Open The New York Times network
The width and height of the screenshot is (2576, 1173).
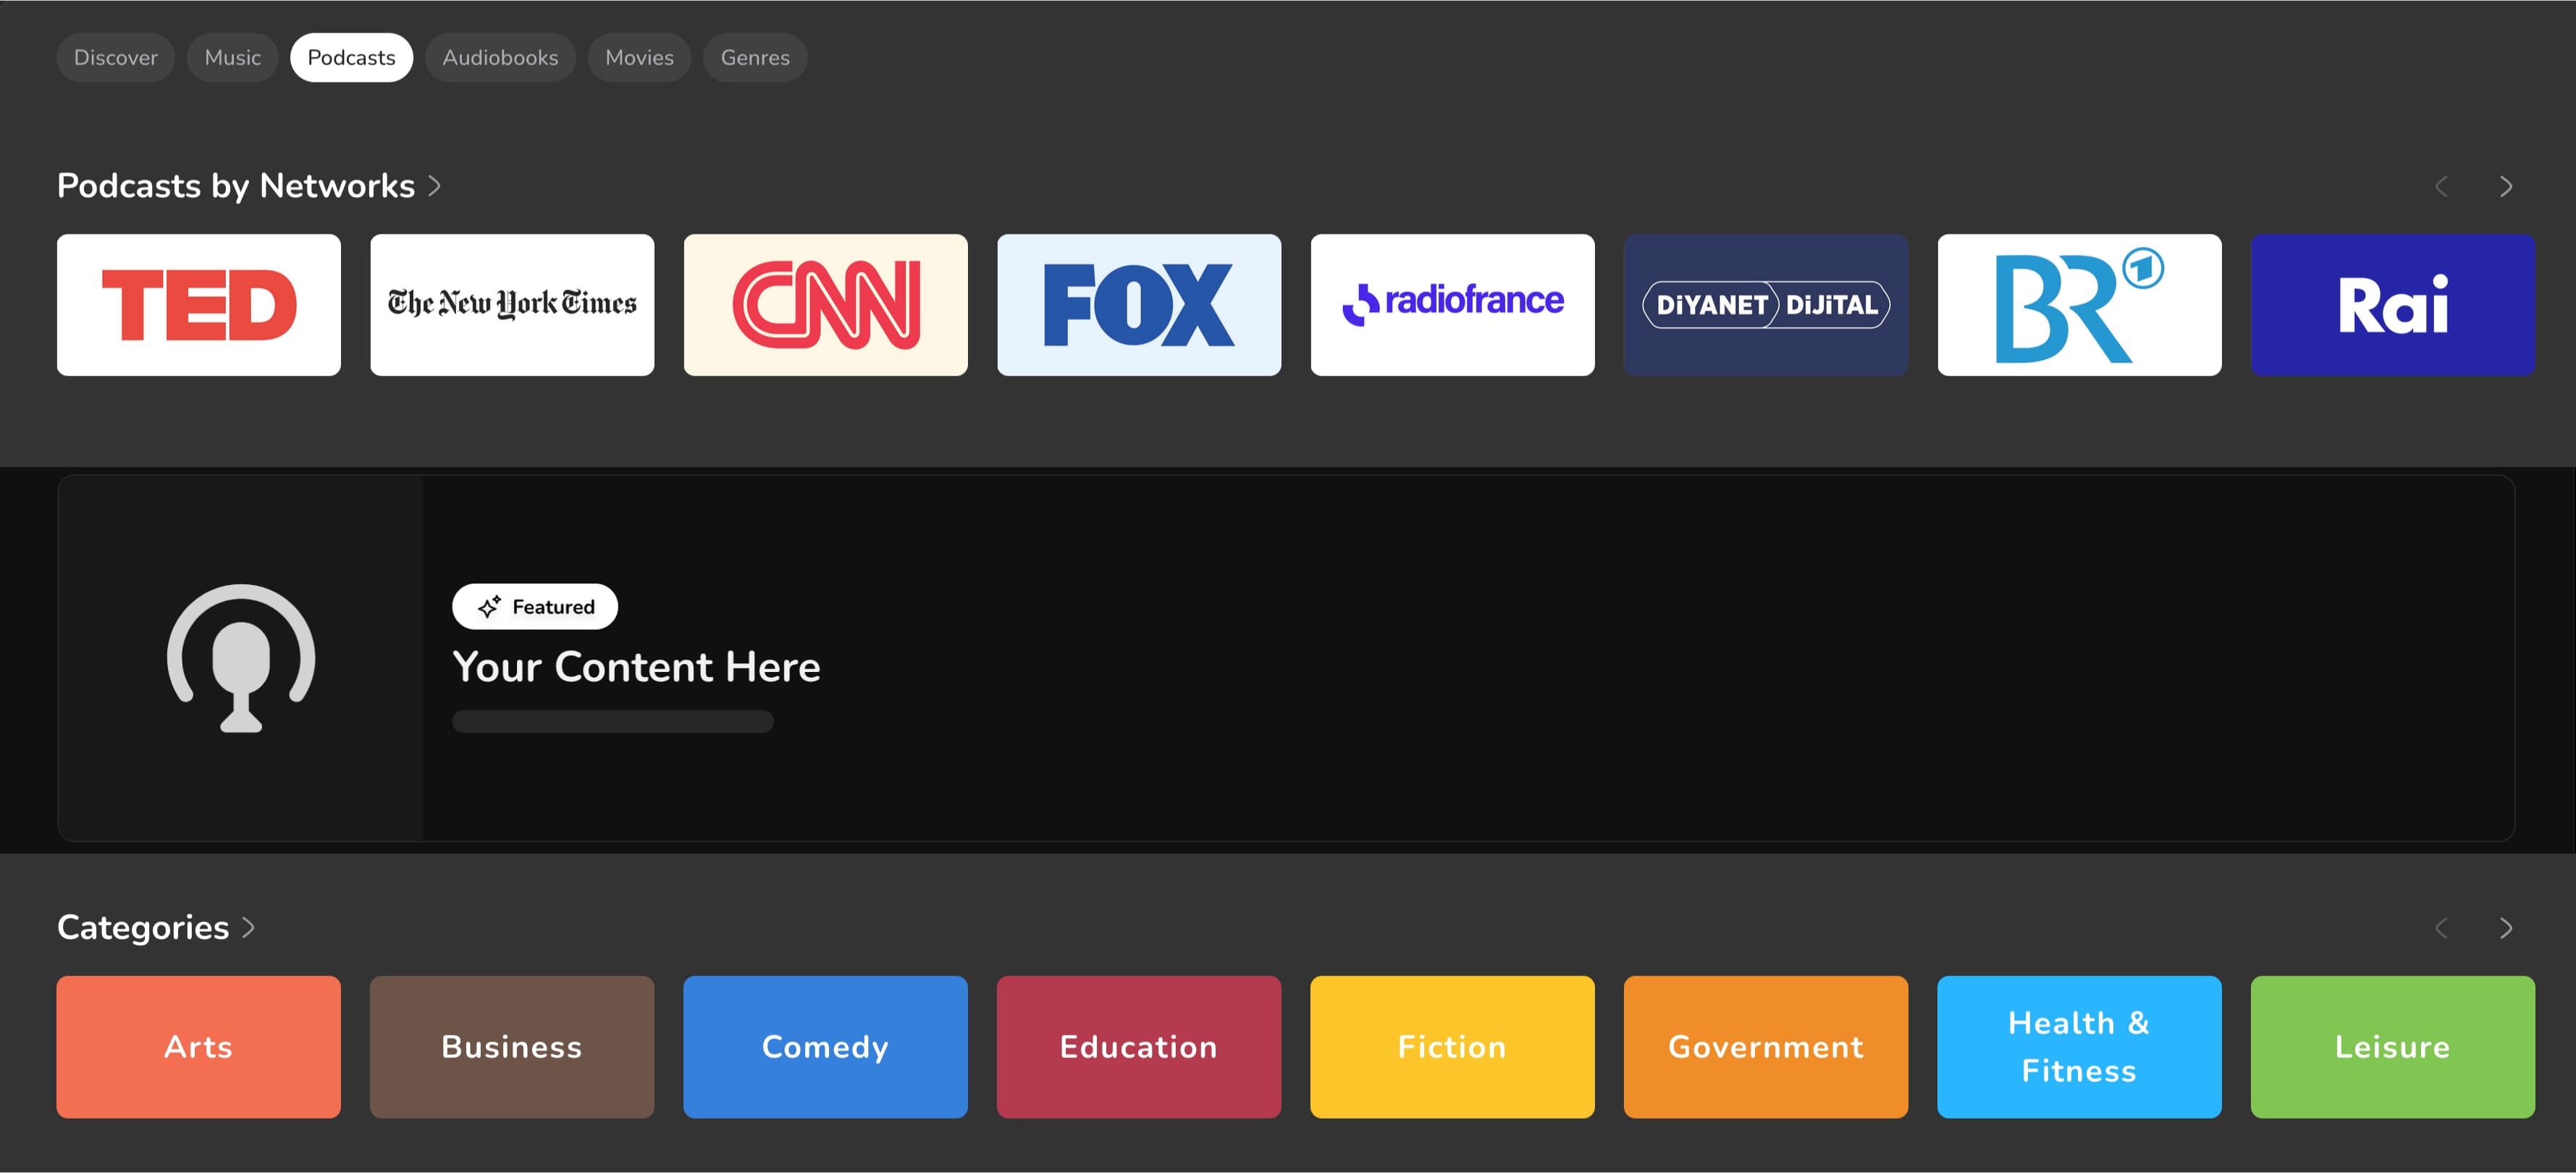click(x=512, y=305)
